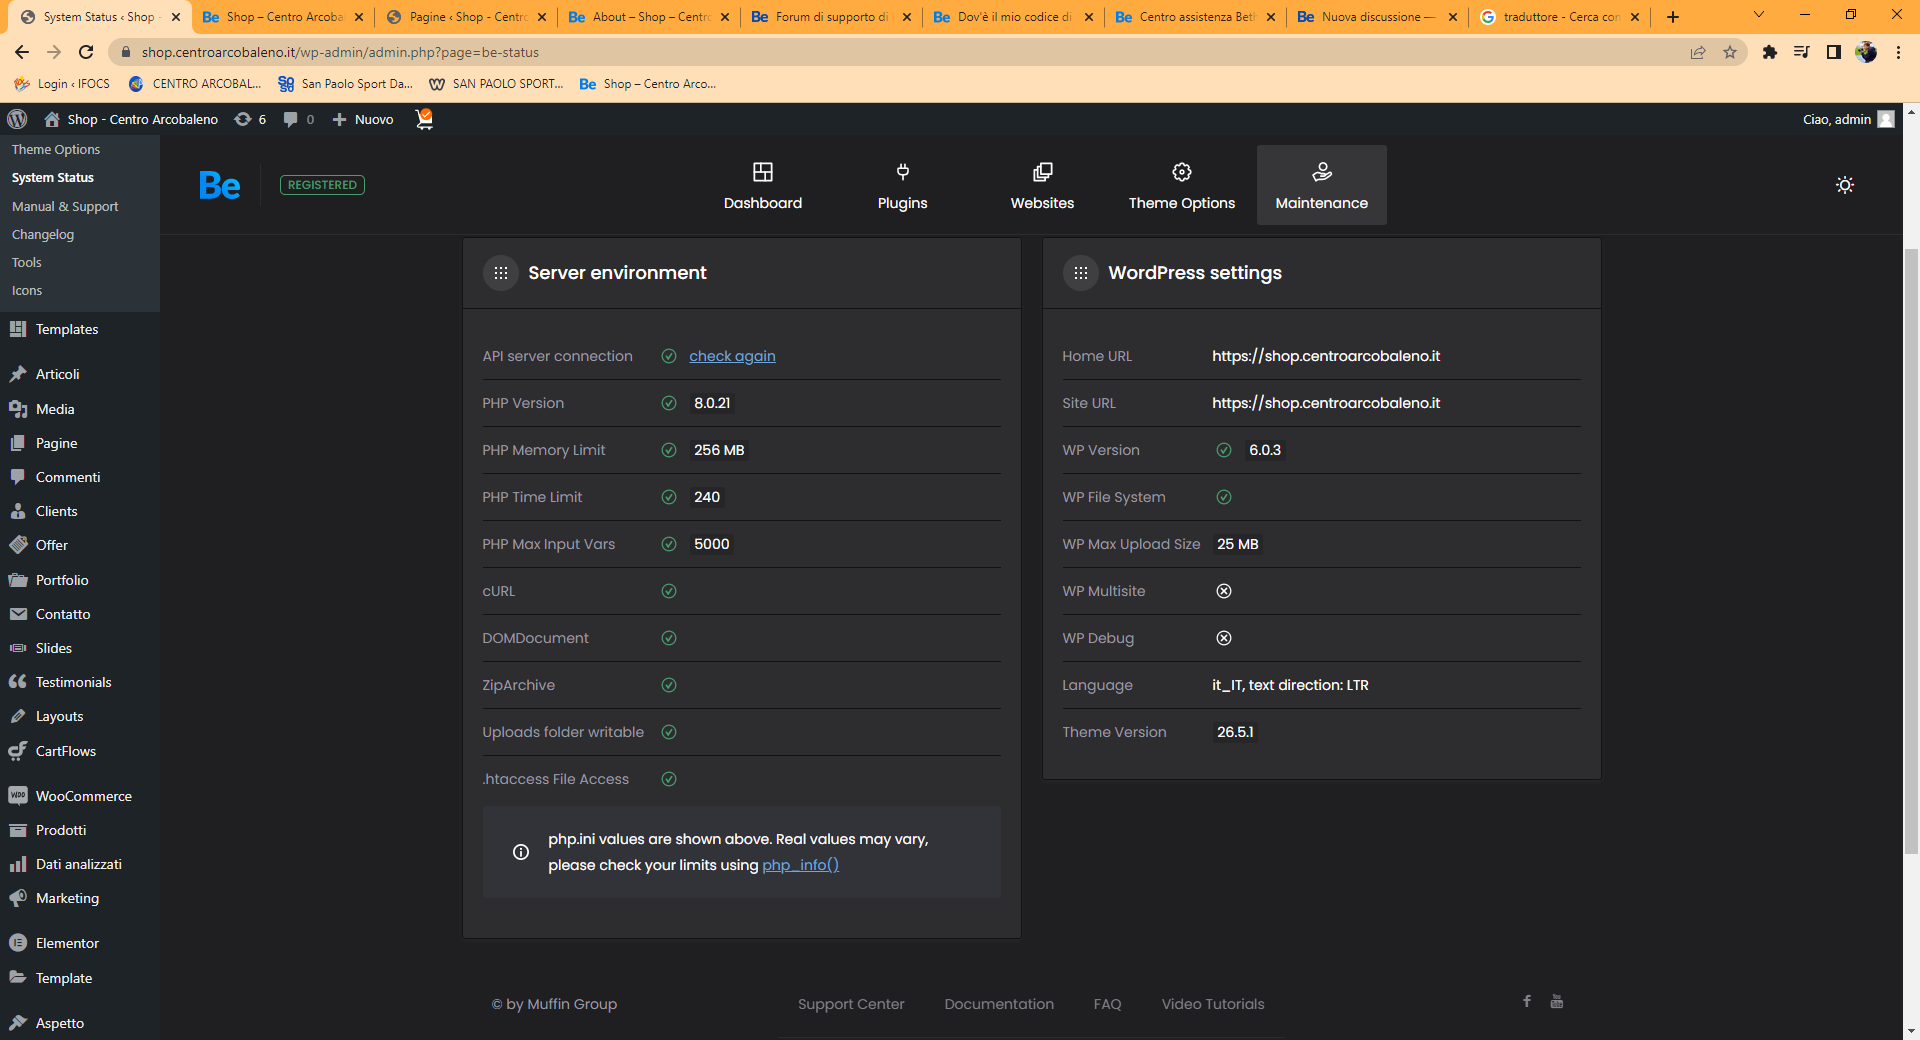Open CENTRO ARCOBAL... bookmark
1920x1040 pixels.
tap(195, 84)
